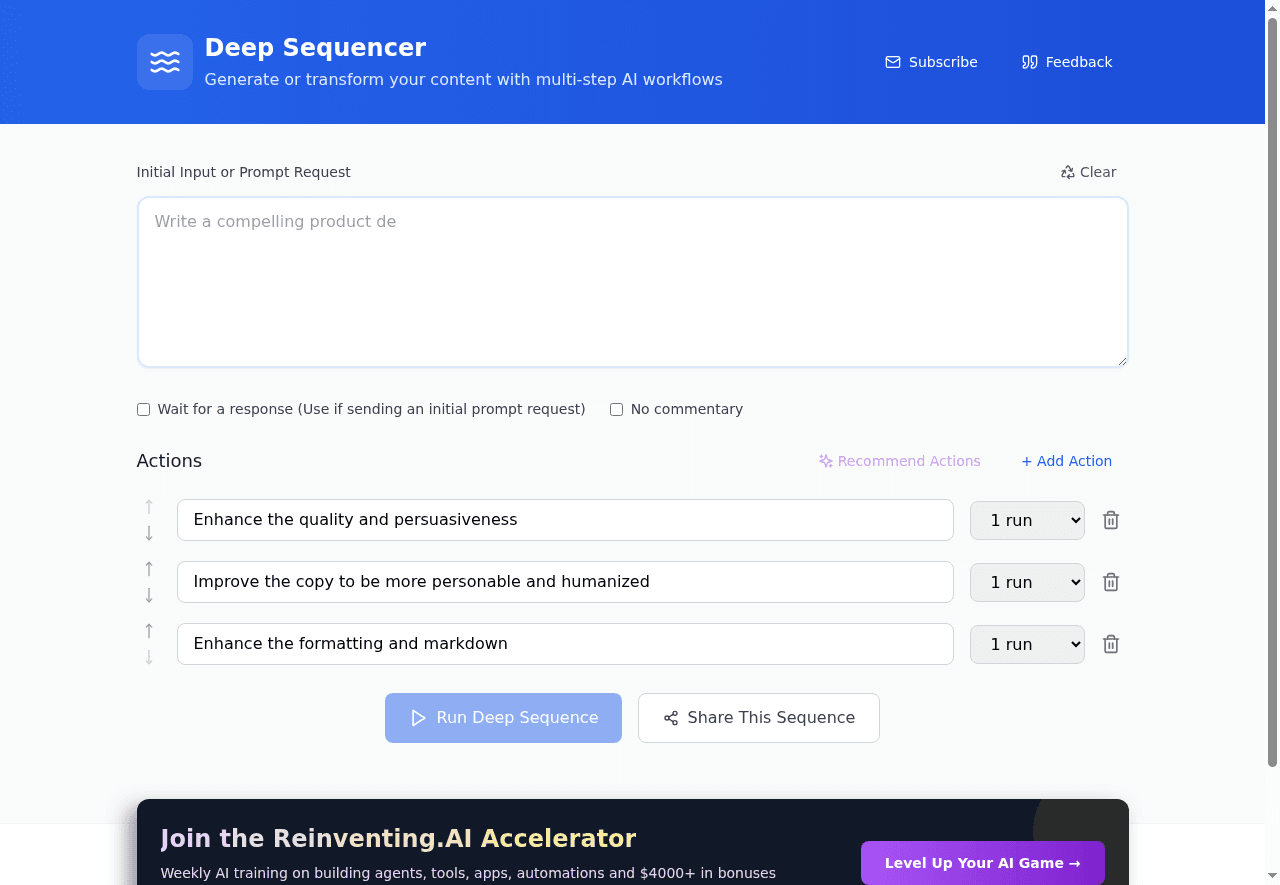Viewport: 1280px width, 885px height.
Task: Check the 'No commentary' option
Action: tap(616, 409)
